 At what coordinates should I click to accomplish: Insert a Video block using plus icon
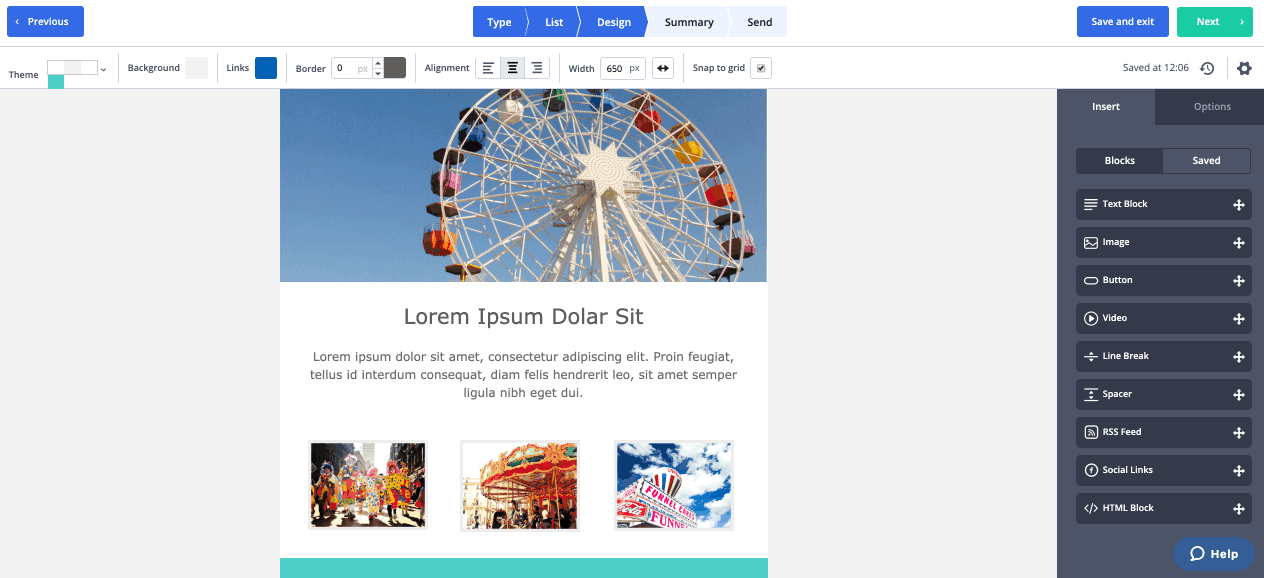1238,319
